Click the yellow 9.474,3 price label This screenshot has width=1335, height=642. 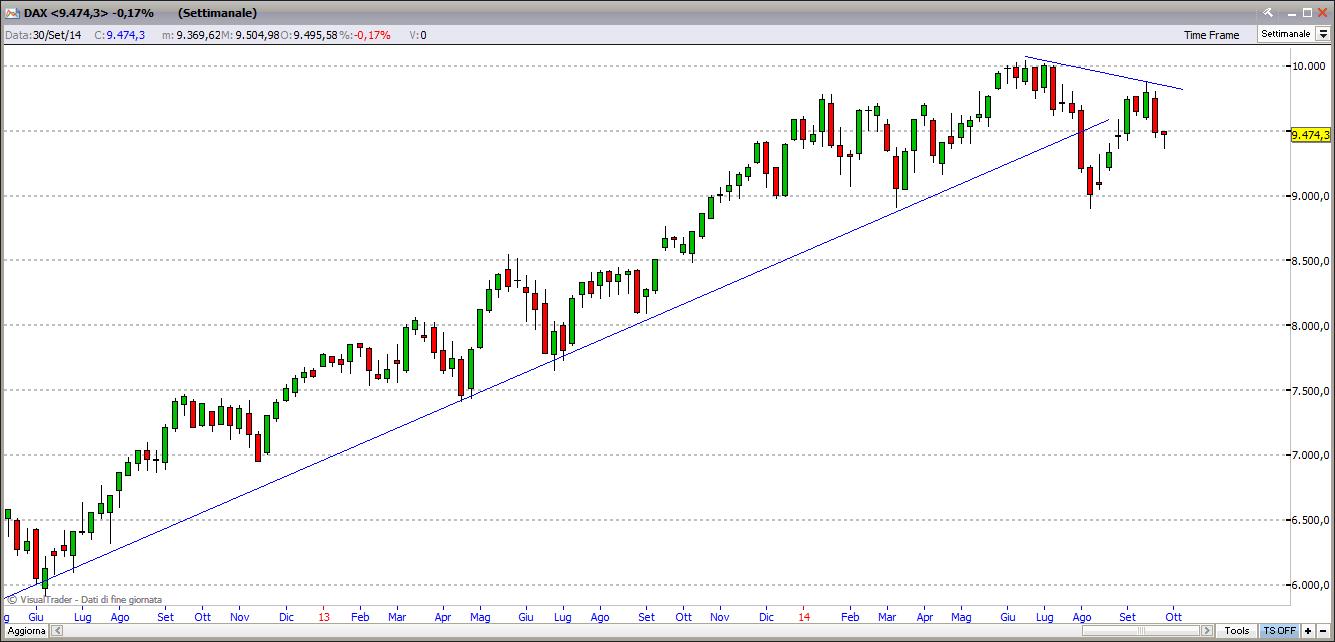pos(1310,135)
